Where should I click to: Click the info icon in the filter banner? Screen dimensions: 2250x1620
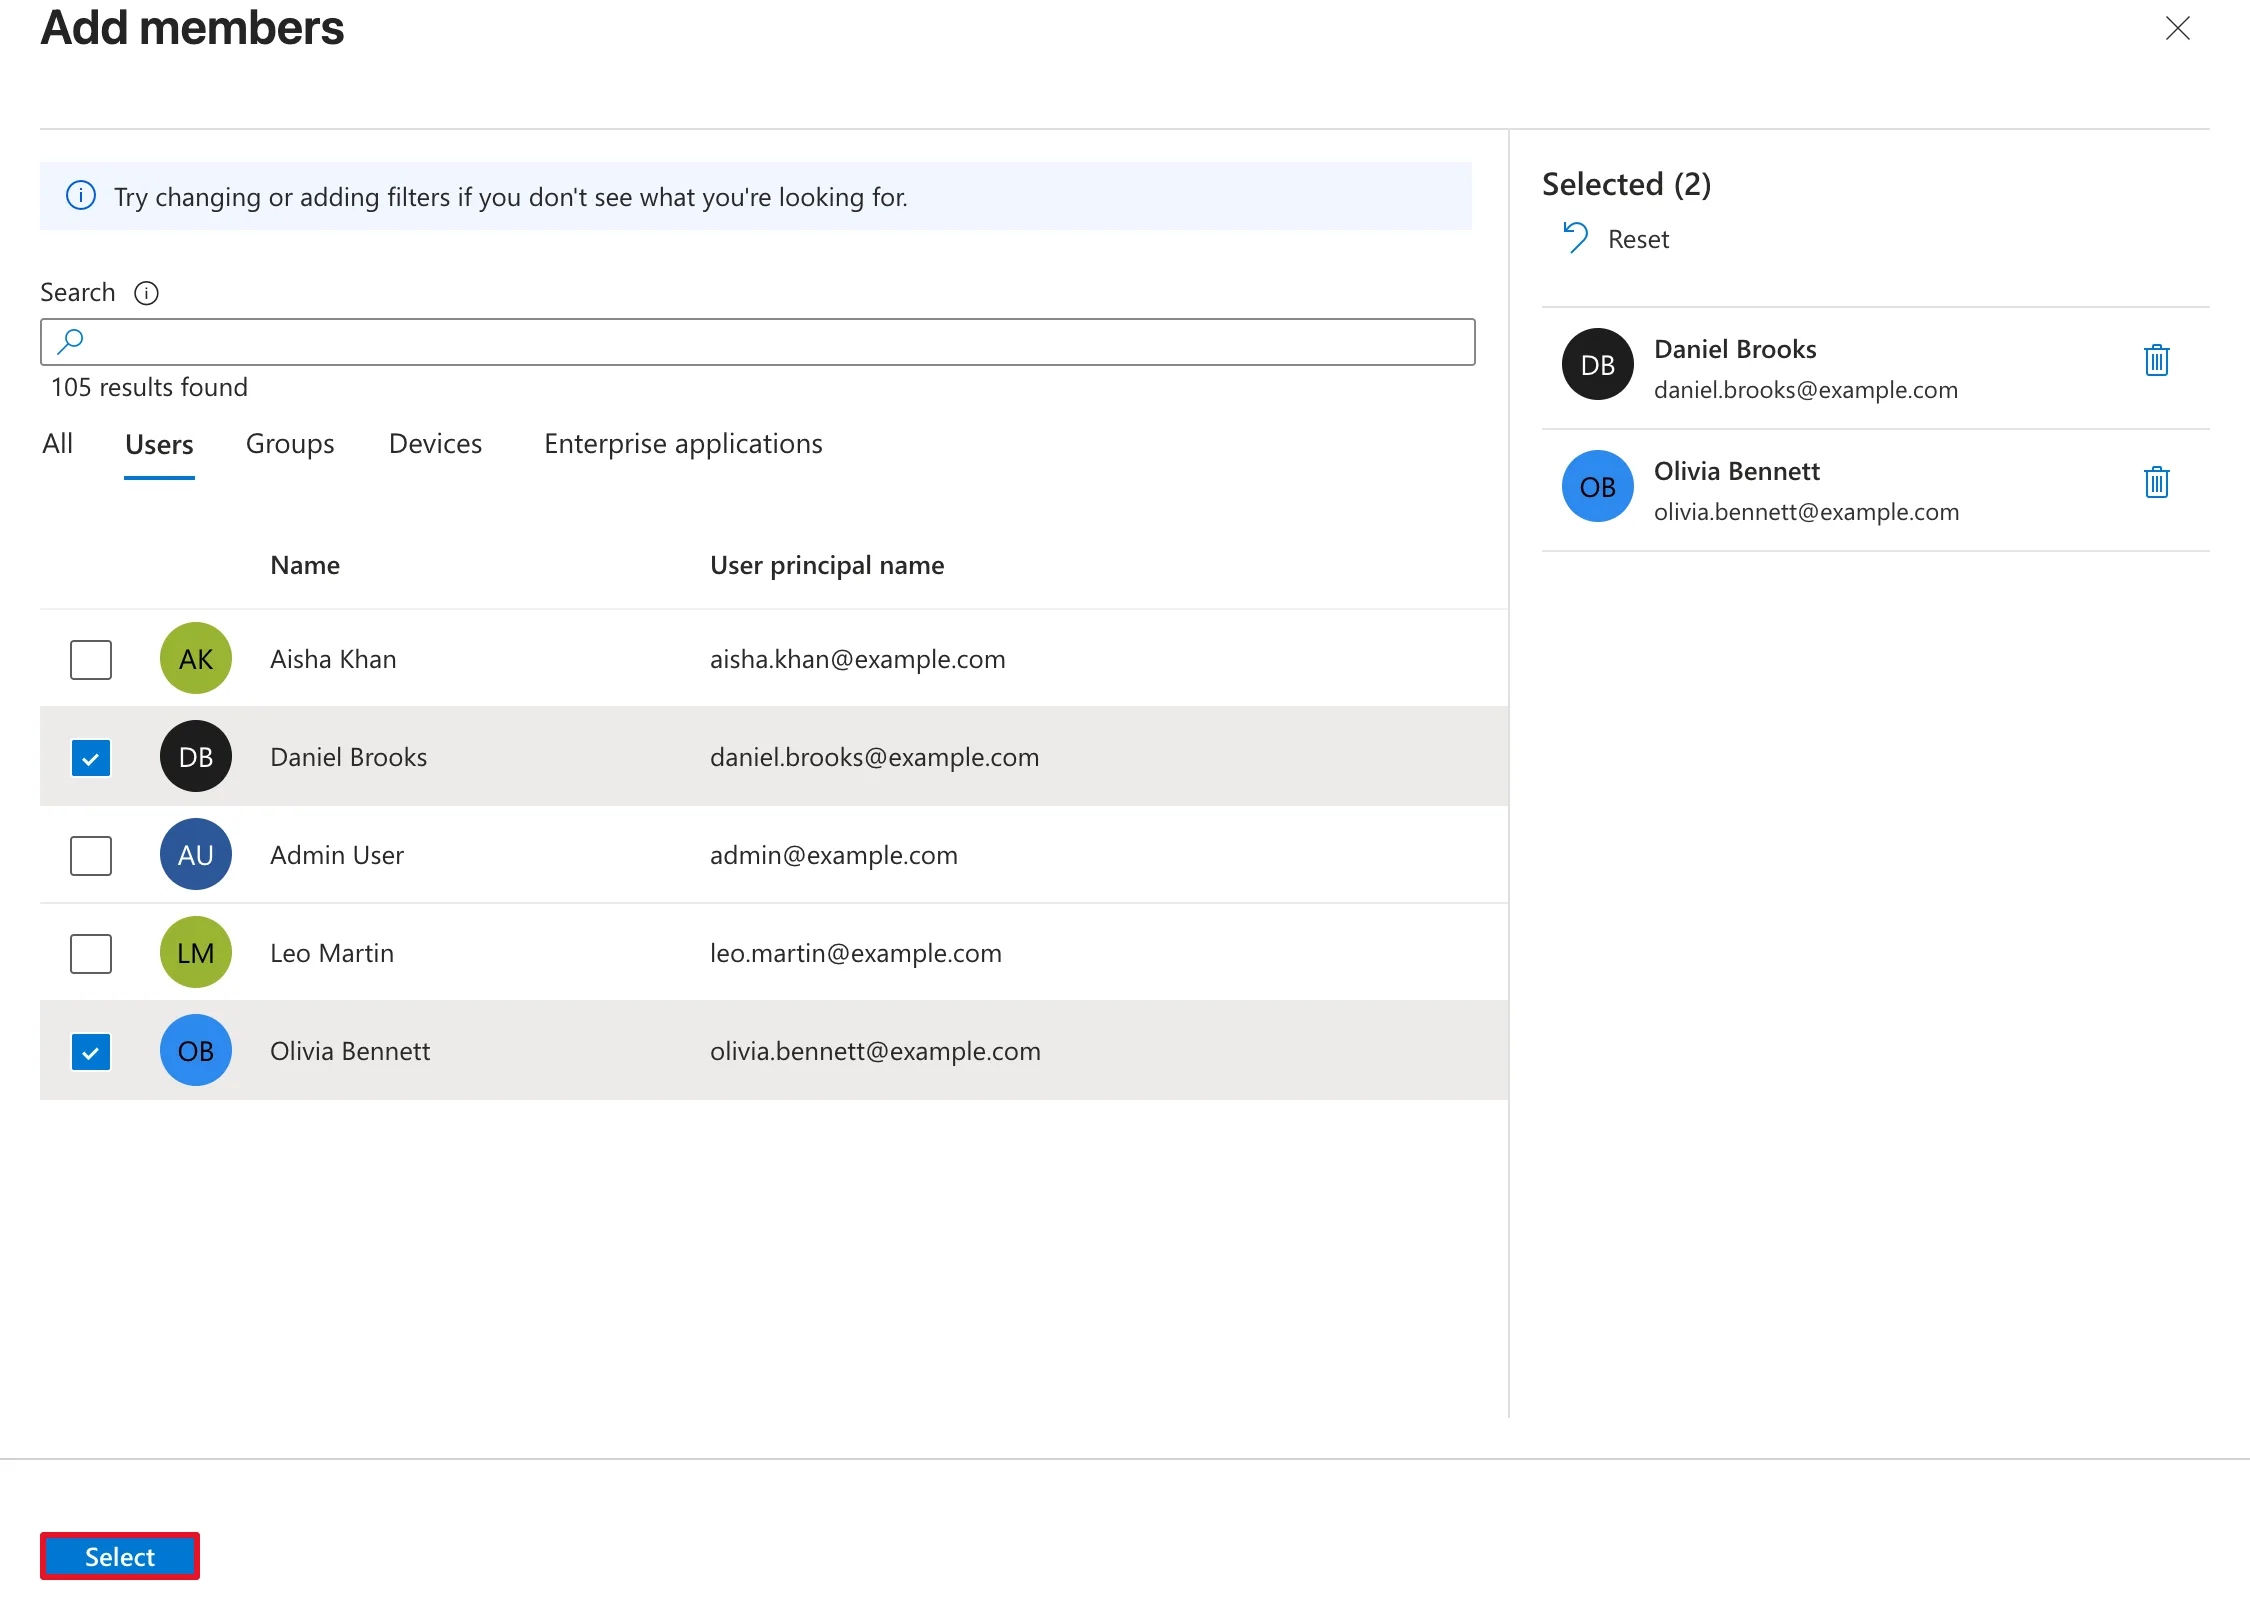tap(81, 195)
